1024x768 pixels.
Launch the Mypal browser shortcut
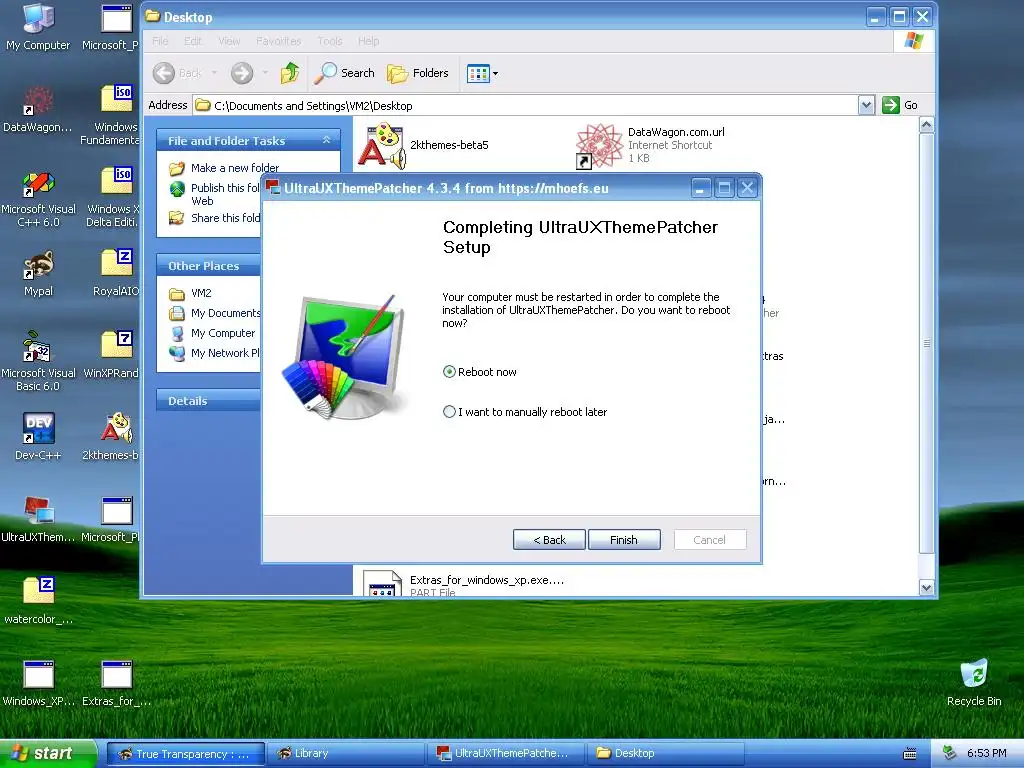(38, 274)
